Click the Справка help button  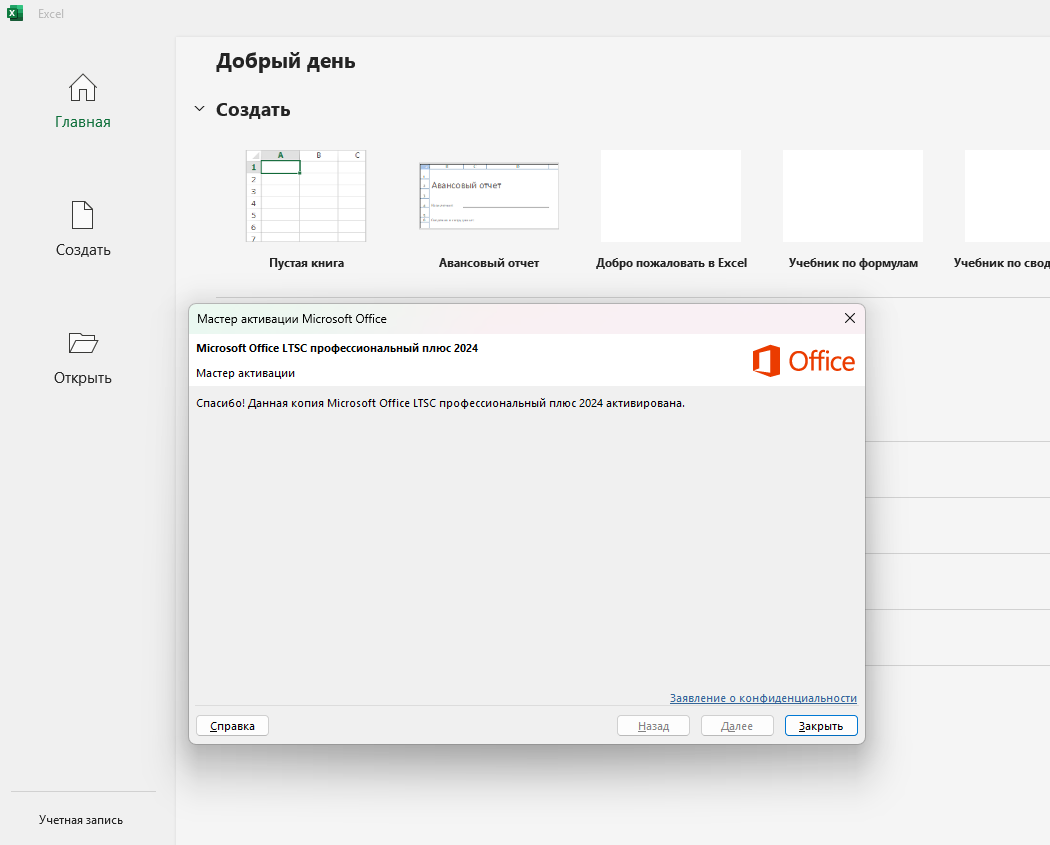232,726
